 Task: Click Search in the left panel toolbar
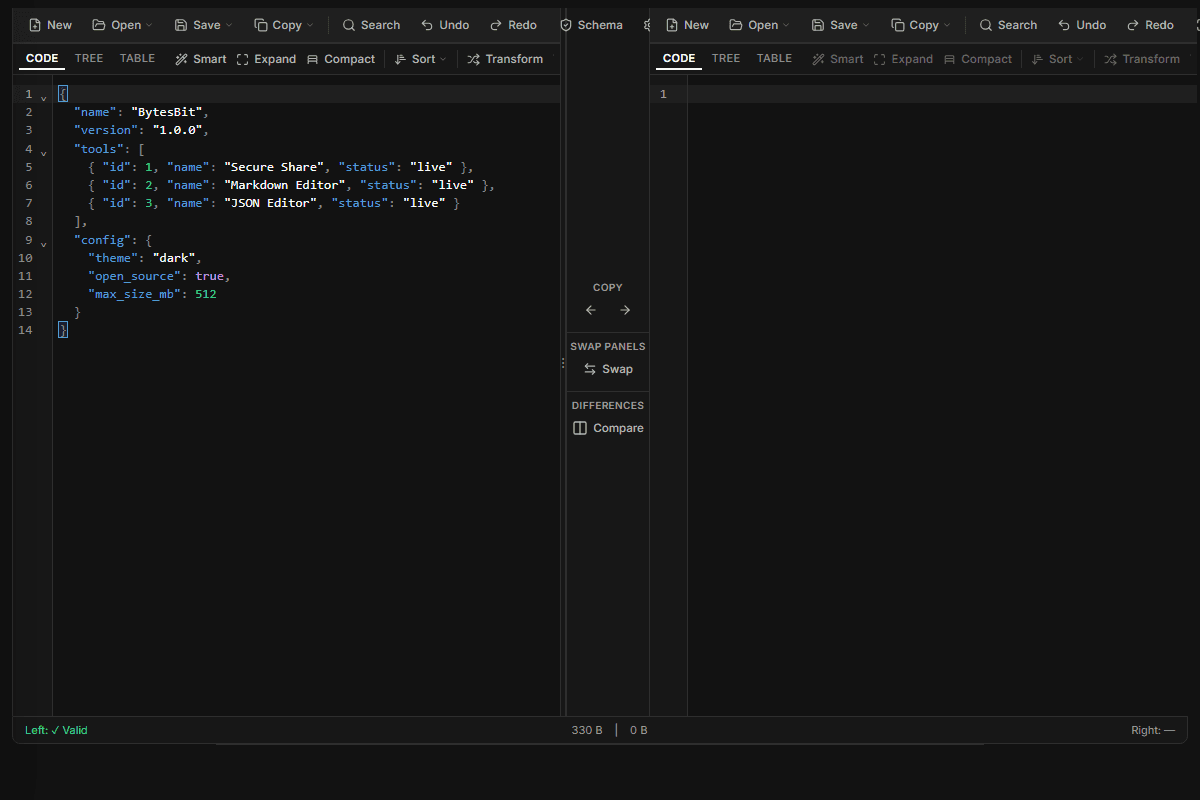pyautogui.click(x=371, y=25)
